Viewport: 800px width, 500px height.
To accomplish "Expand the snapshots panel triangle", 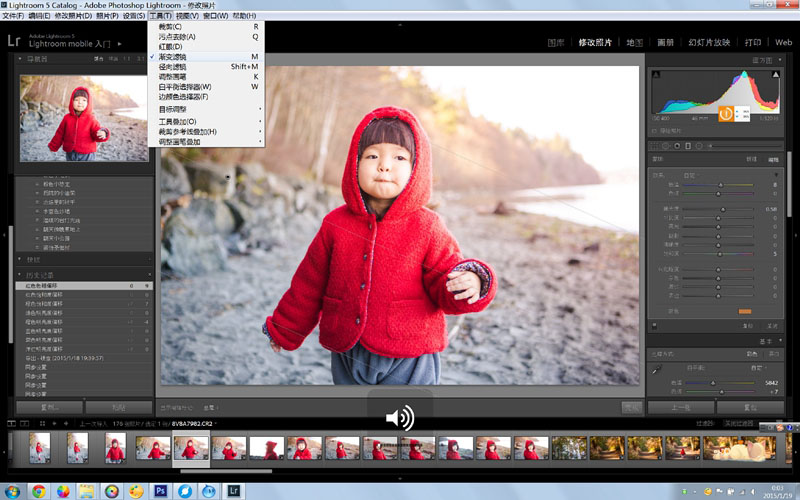I will point(20,260).
